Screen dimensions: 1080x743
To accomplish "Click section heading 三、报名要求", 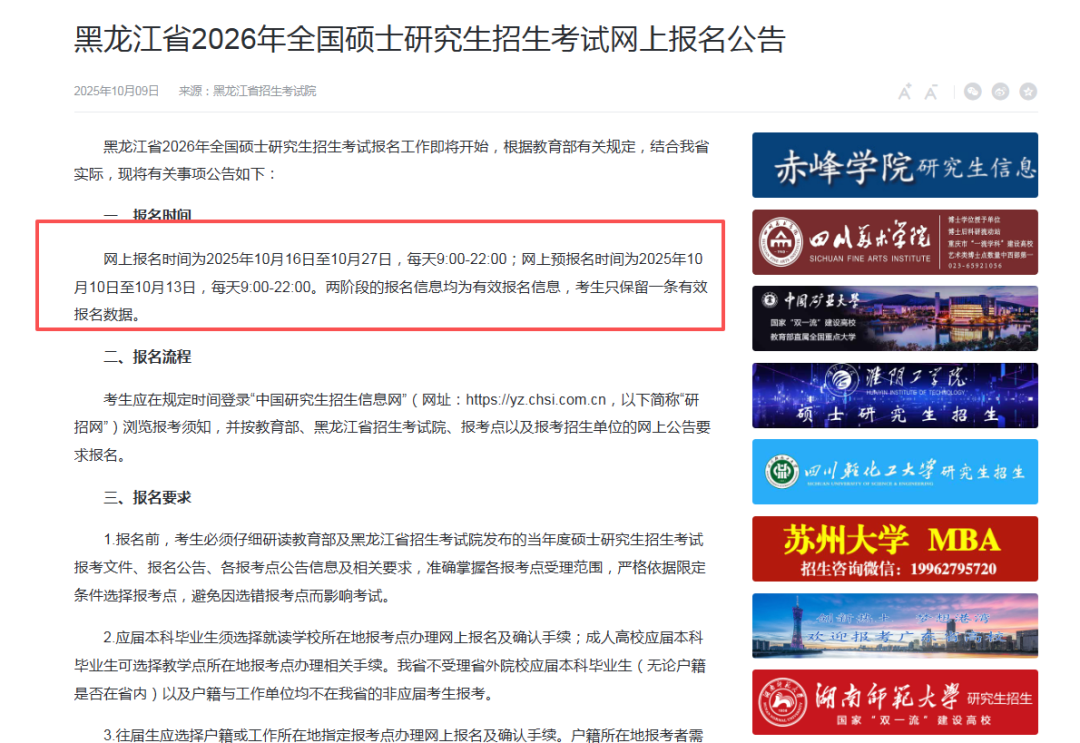I will 147,498.
